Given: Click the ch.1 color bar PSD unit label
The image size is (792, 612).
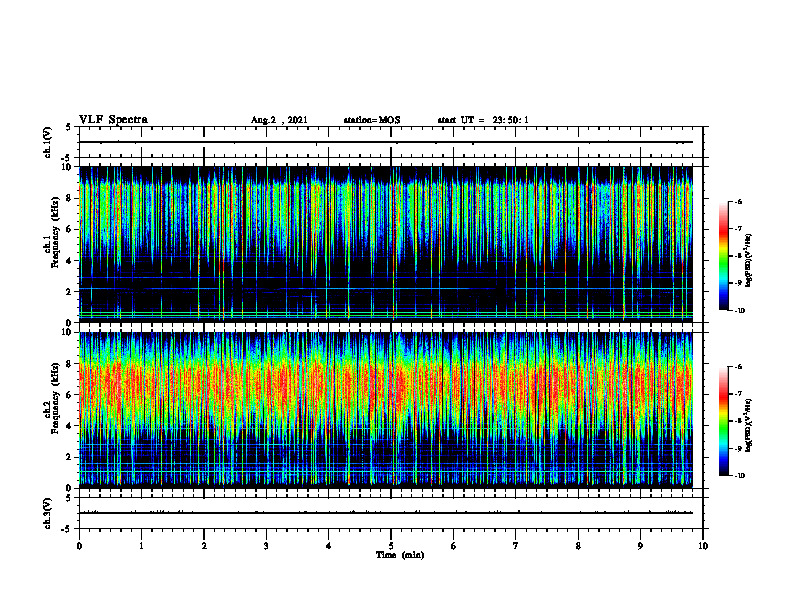Looking at the screenshot, I should (749, 261).
